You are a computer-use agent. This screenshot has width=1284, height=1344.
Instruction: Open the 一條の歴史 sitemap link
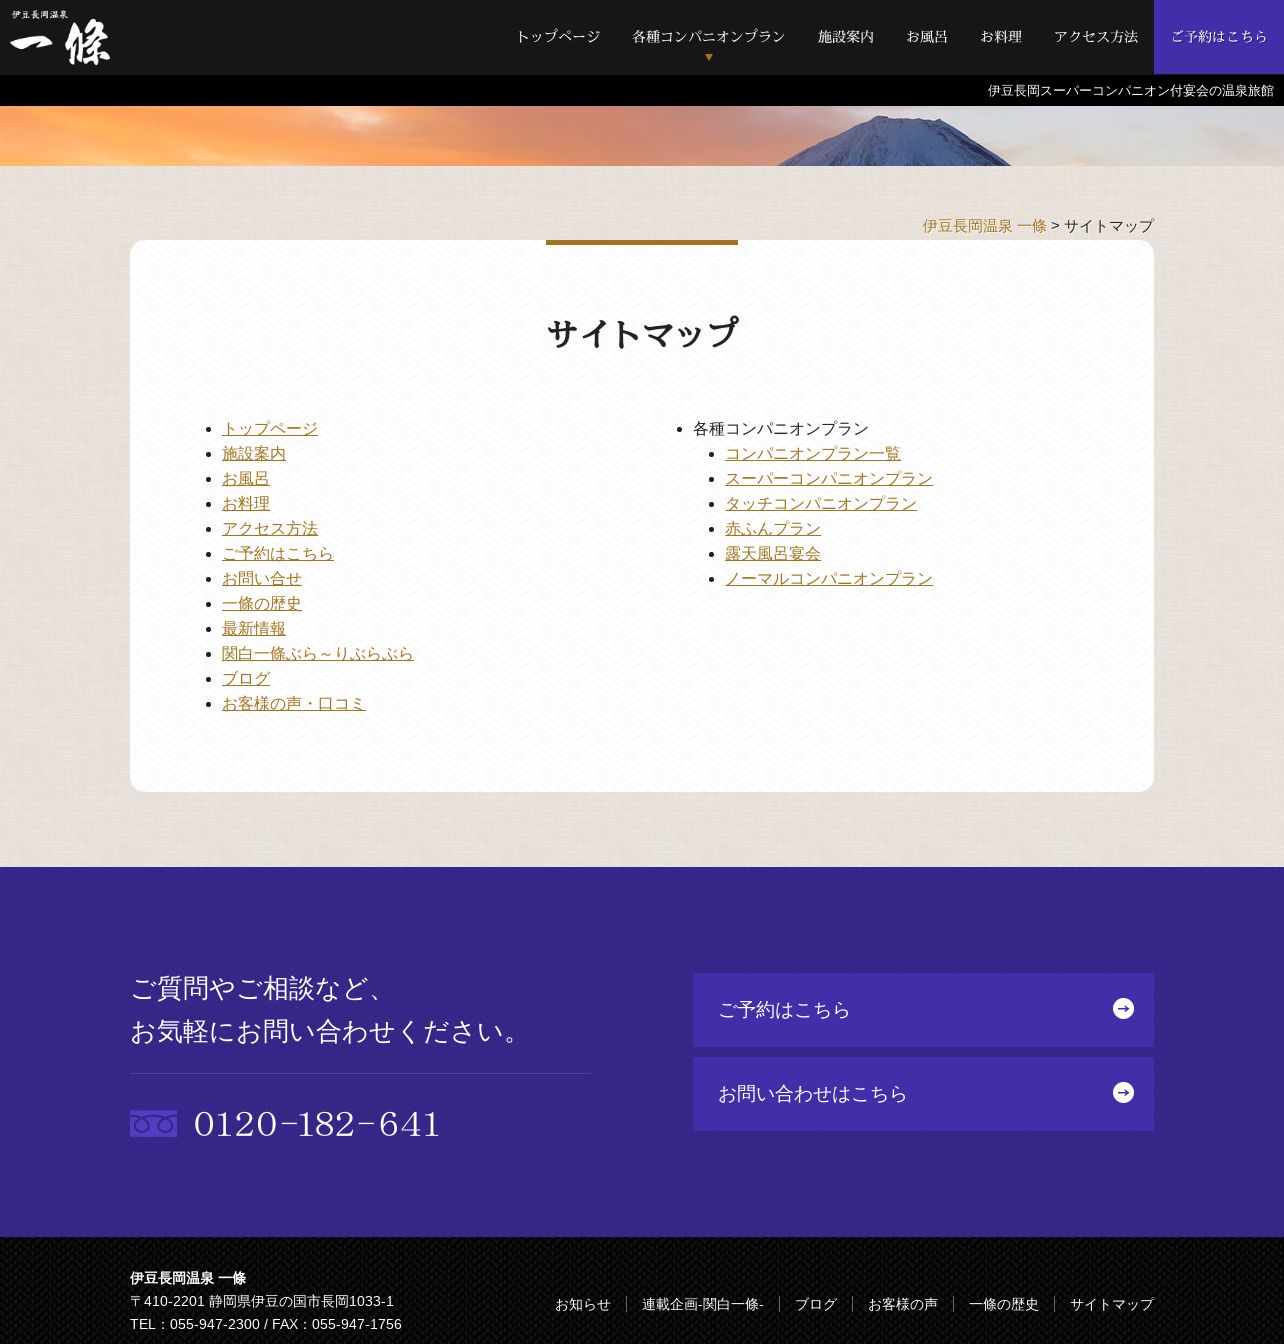pyautogui.click(x=262, y=603)
